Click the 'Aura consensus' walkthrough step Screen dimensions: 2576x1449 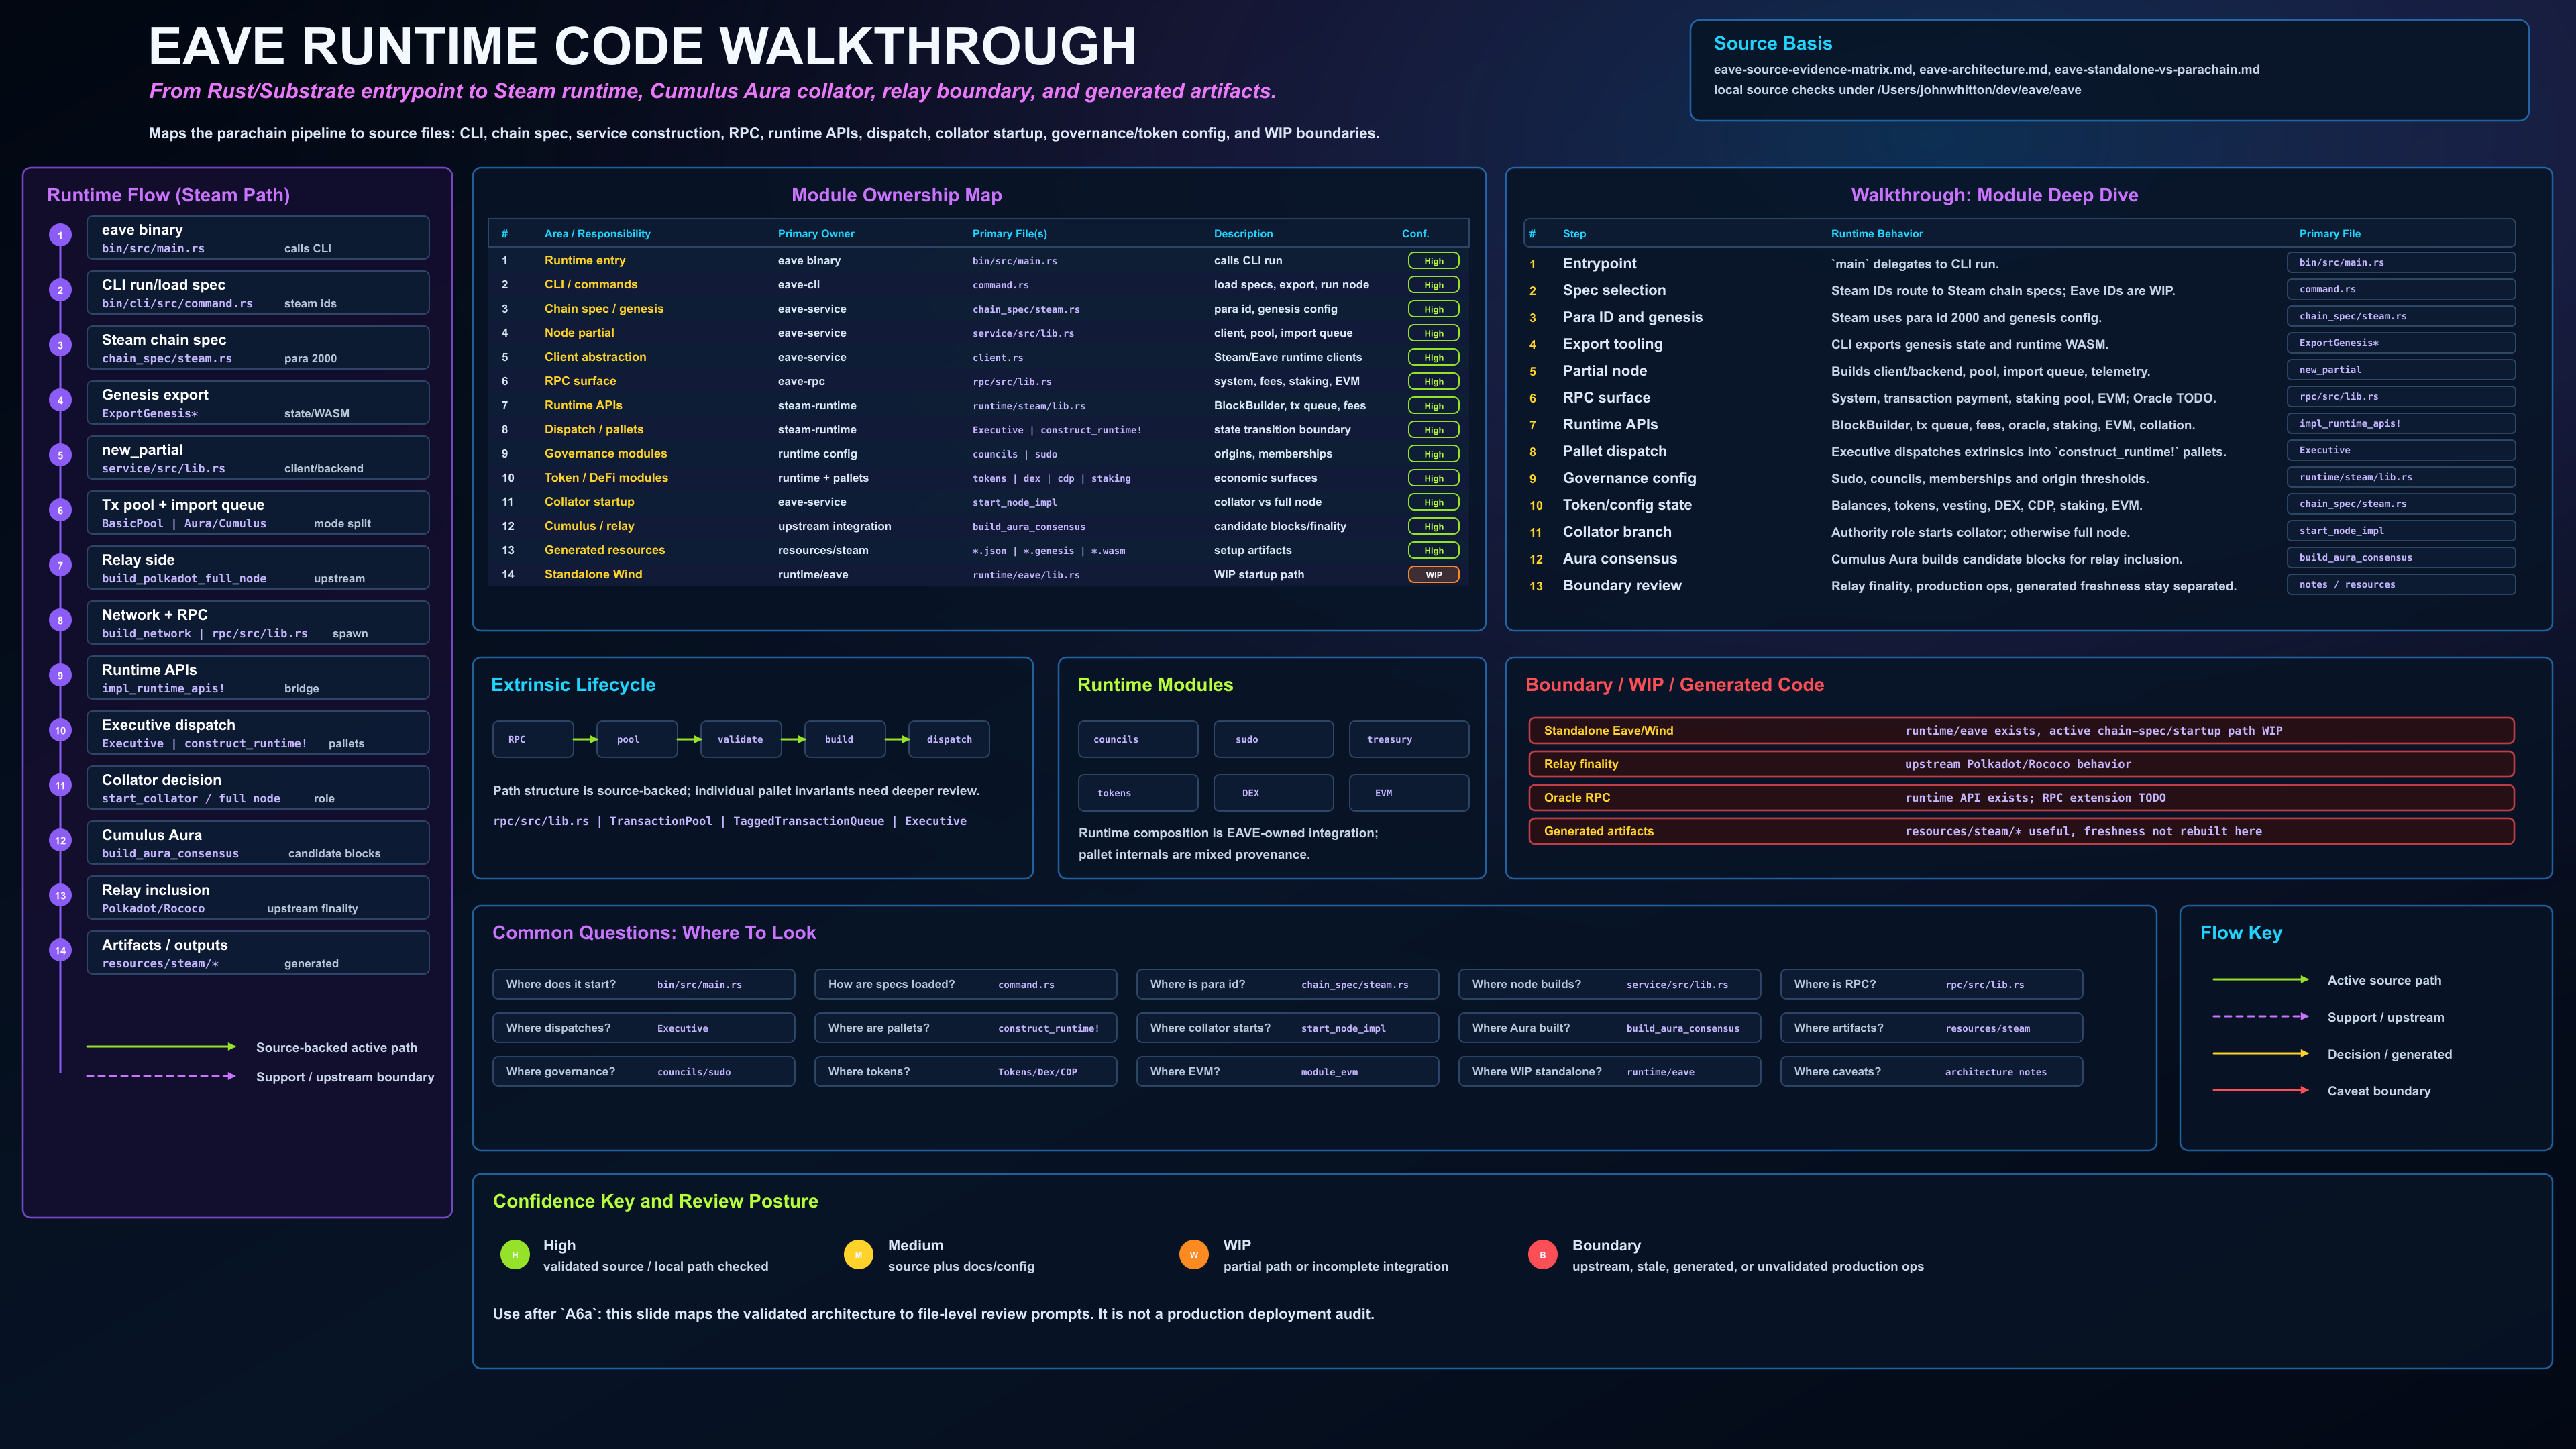click(1620, 559)
